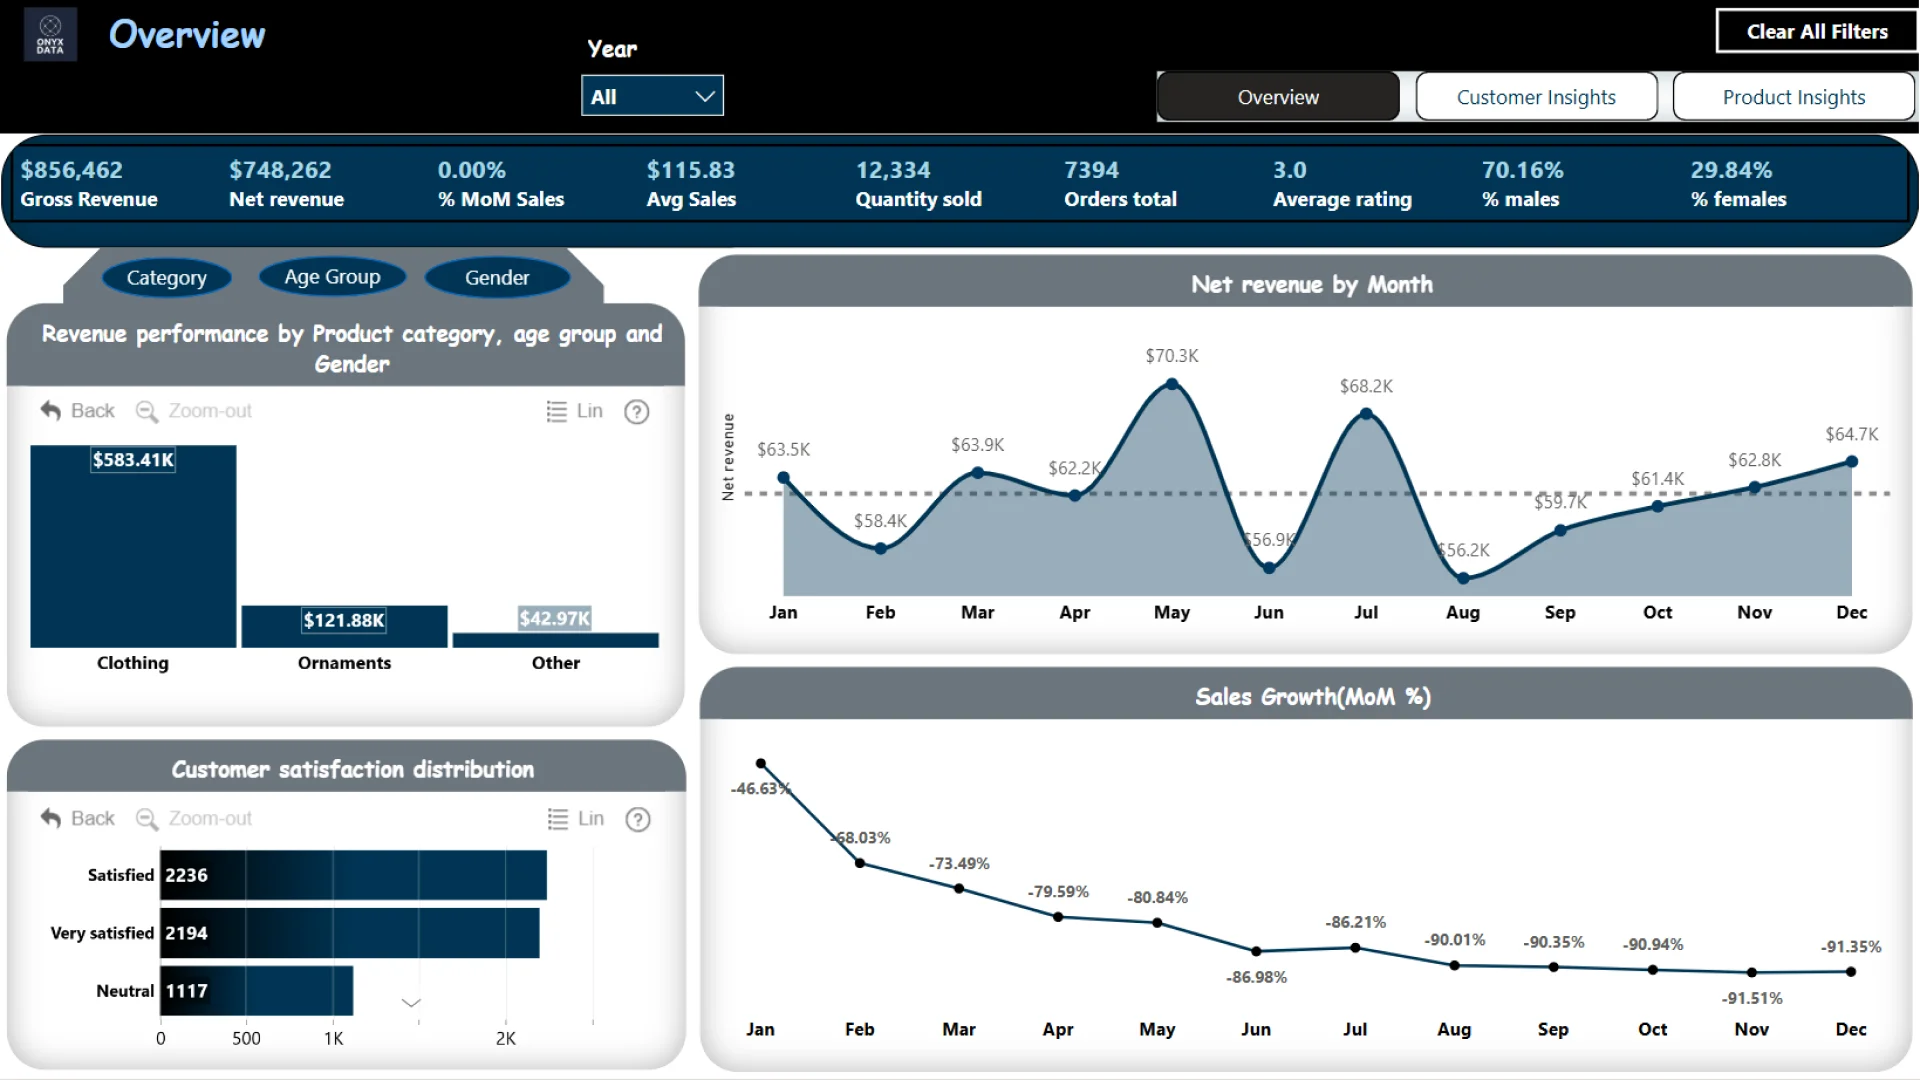Click the Nov sales growth point -91.51%
This screenshot has height=1080, width=1920.
click(x=1751, y=972)
